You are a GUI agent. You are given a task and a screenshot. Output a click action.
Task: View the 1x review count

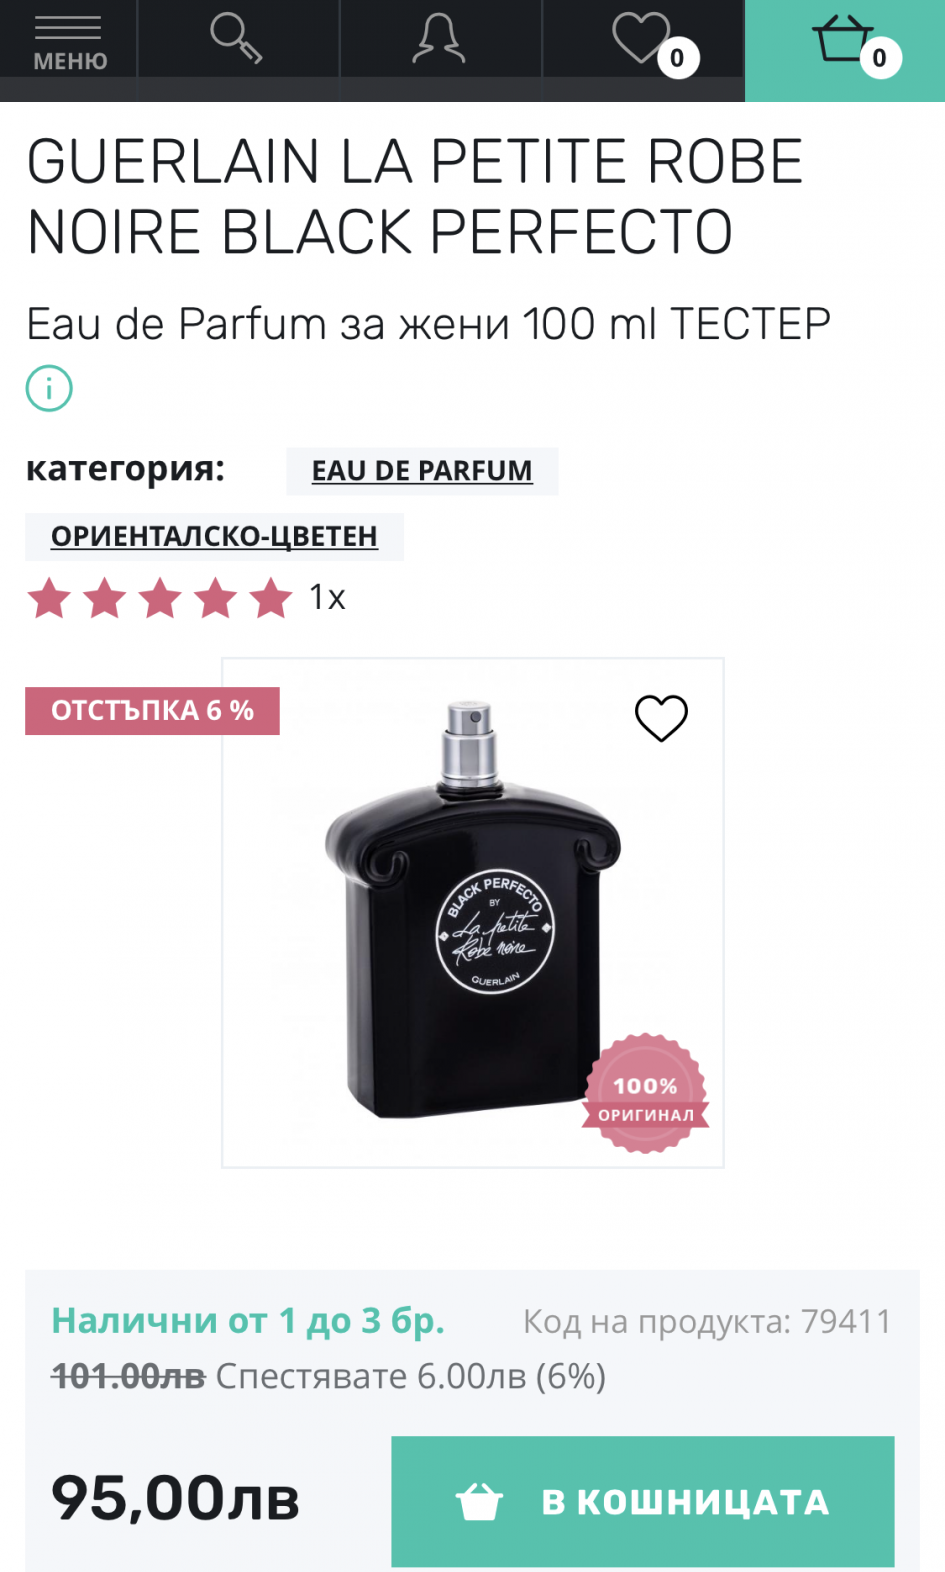pyautogui.click(x=327, y=597)
